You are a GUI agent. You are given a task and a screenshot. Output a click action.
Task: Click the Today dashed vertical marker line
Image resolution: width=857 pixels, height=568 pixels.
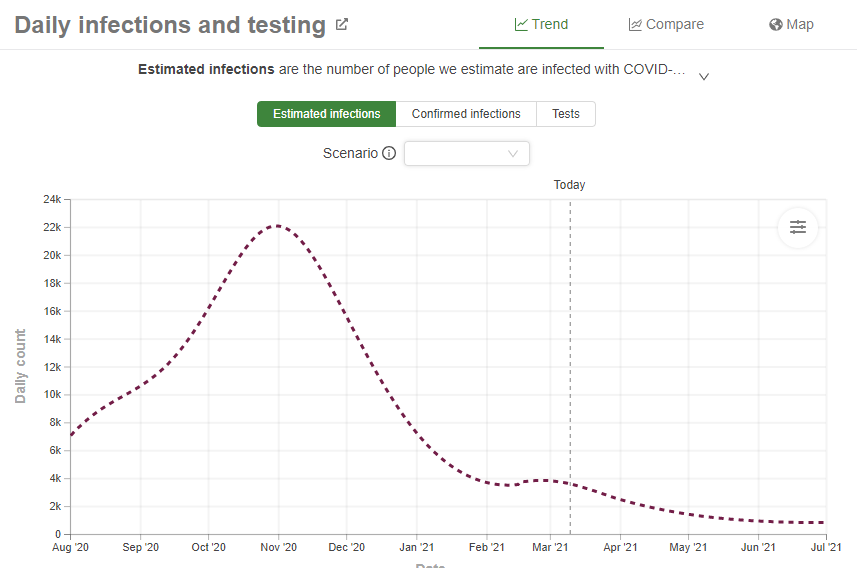[570, 350]
